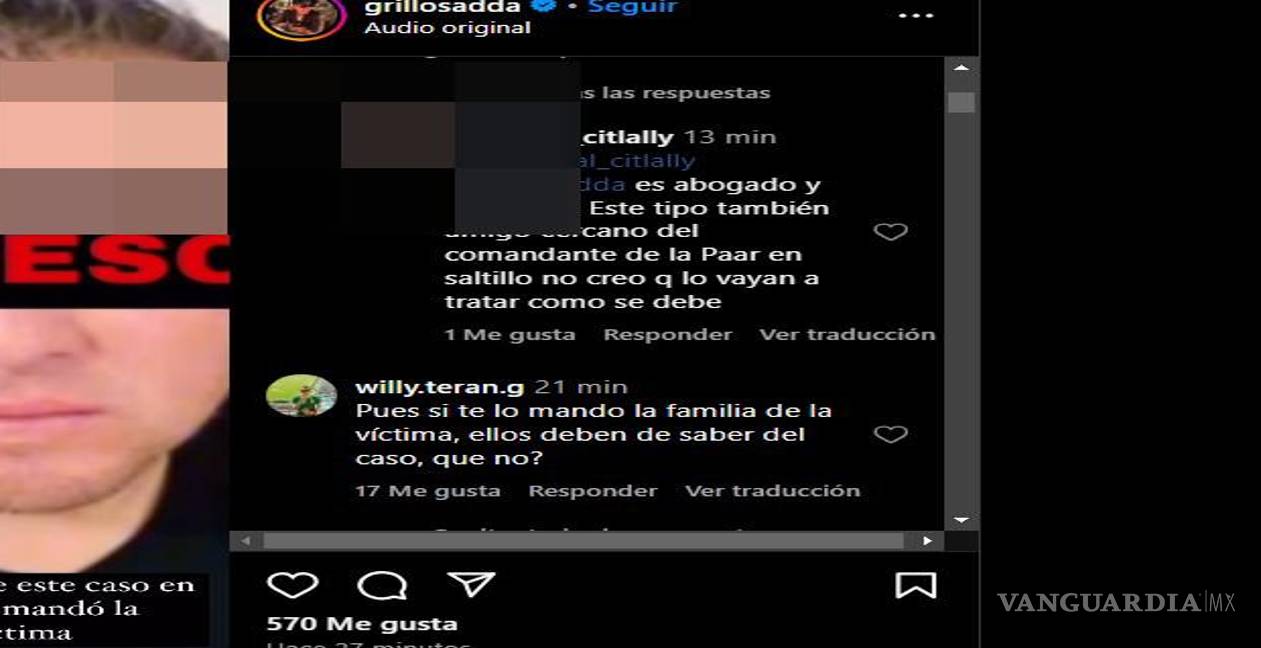Save post with the bookmark icon
The image size is (1261, 648).
[915, 585]
